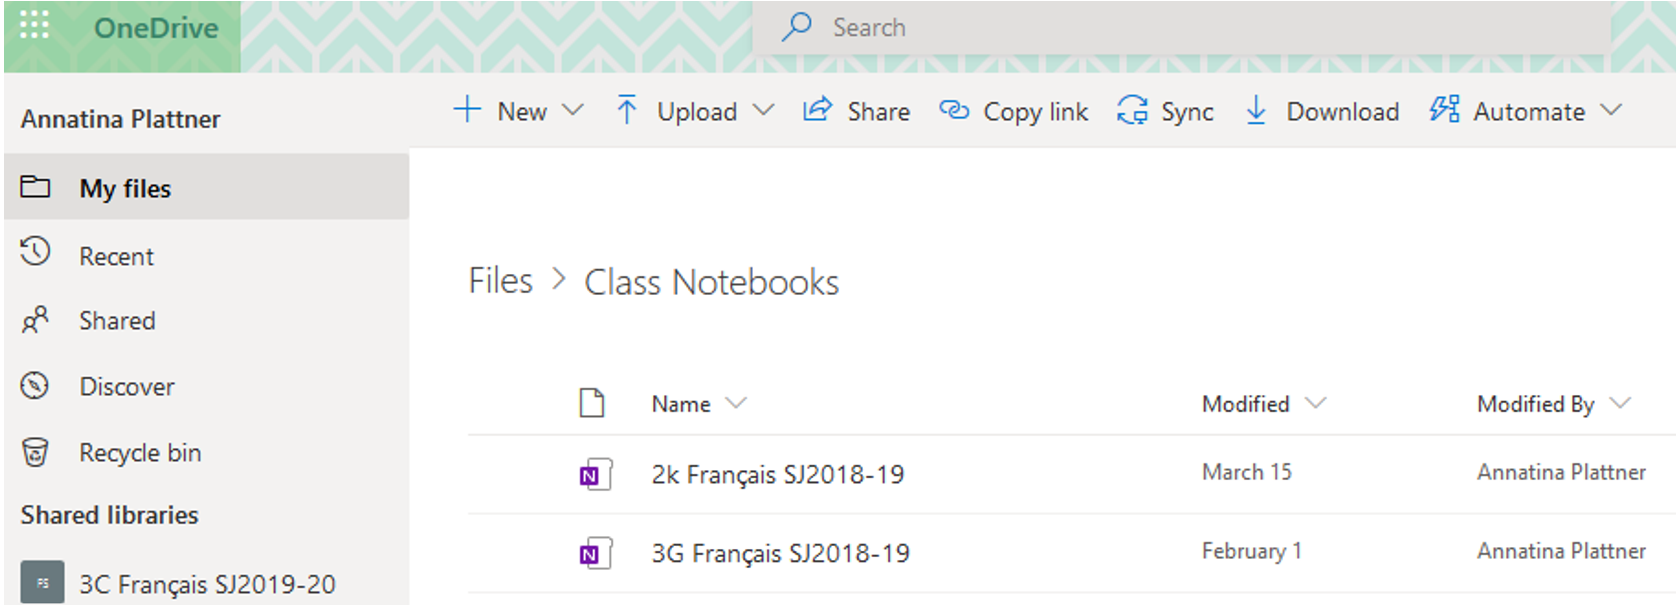The image size is (1676, 605).
Task: Click the Recycle bin icon in sidebar
Action: (35, 453)
